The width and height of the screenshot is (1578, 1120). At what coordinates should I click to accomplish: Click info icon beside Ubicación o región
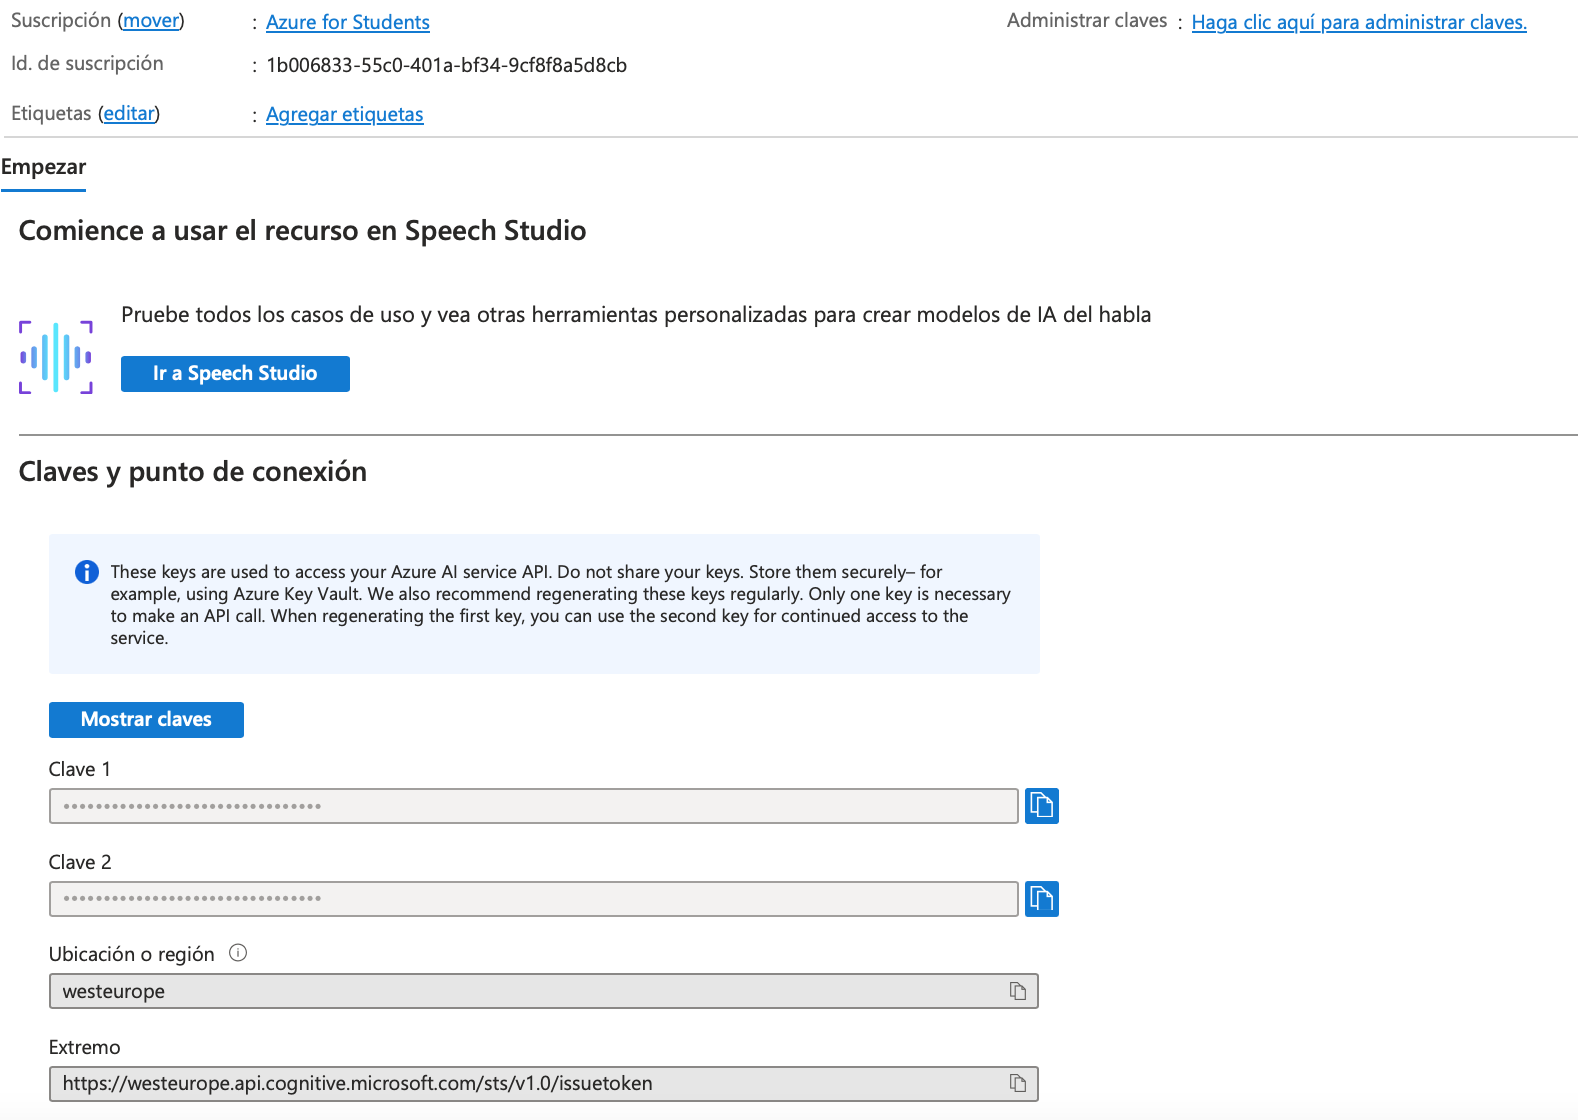238,953
